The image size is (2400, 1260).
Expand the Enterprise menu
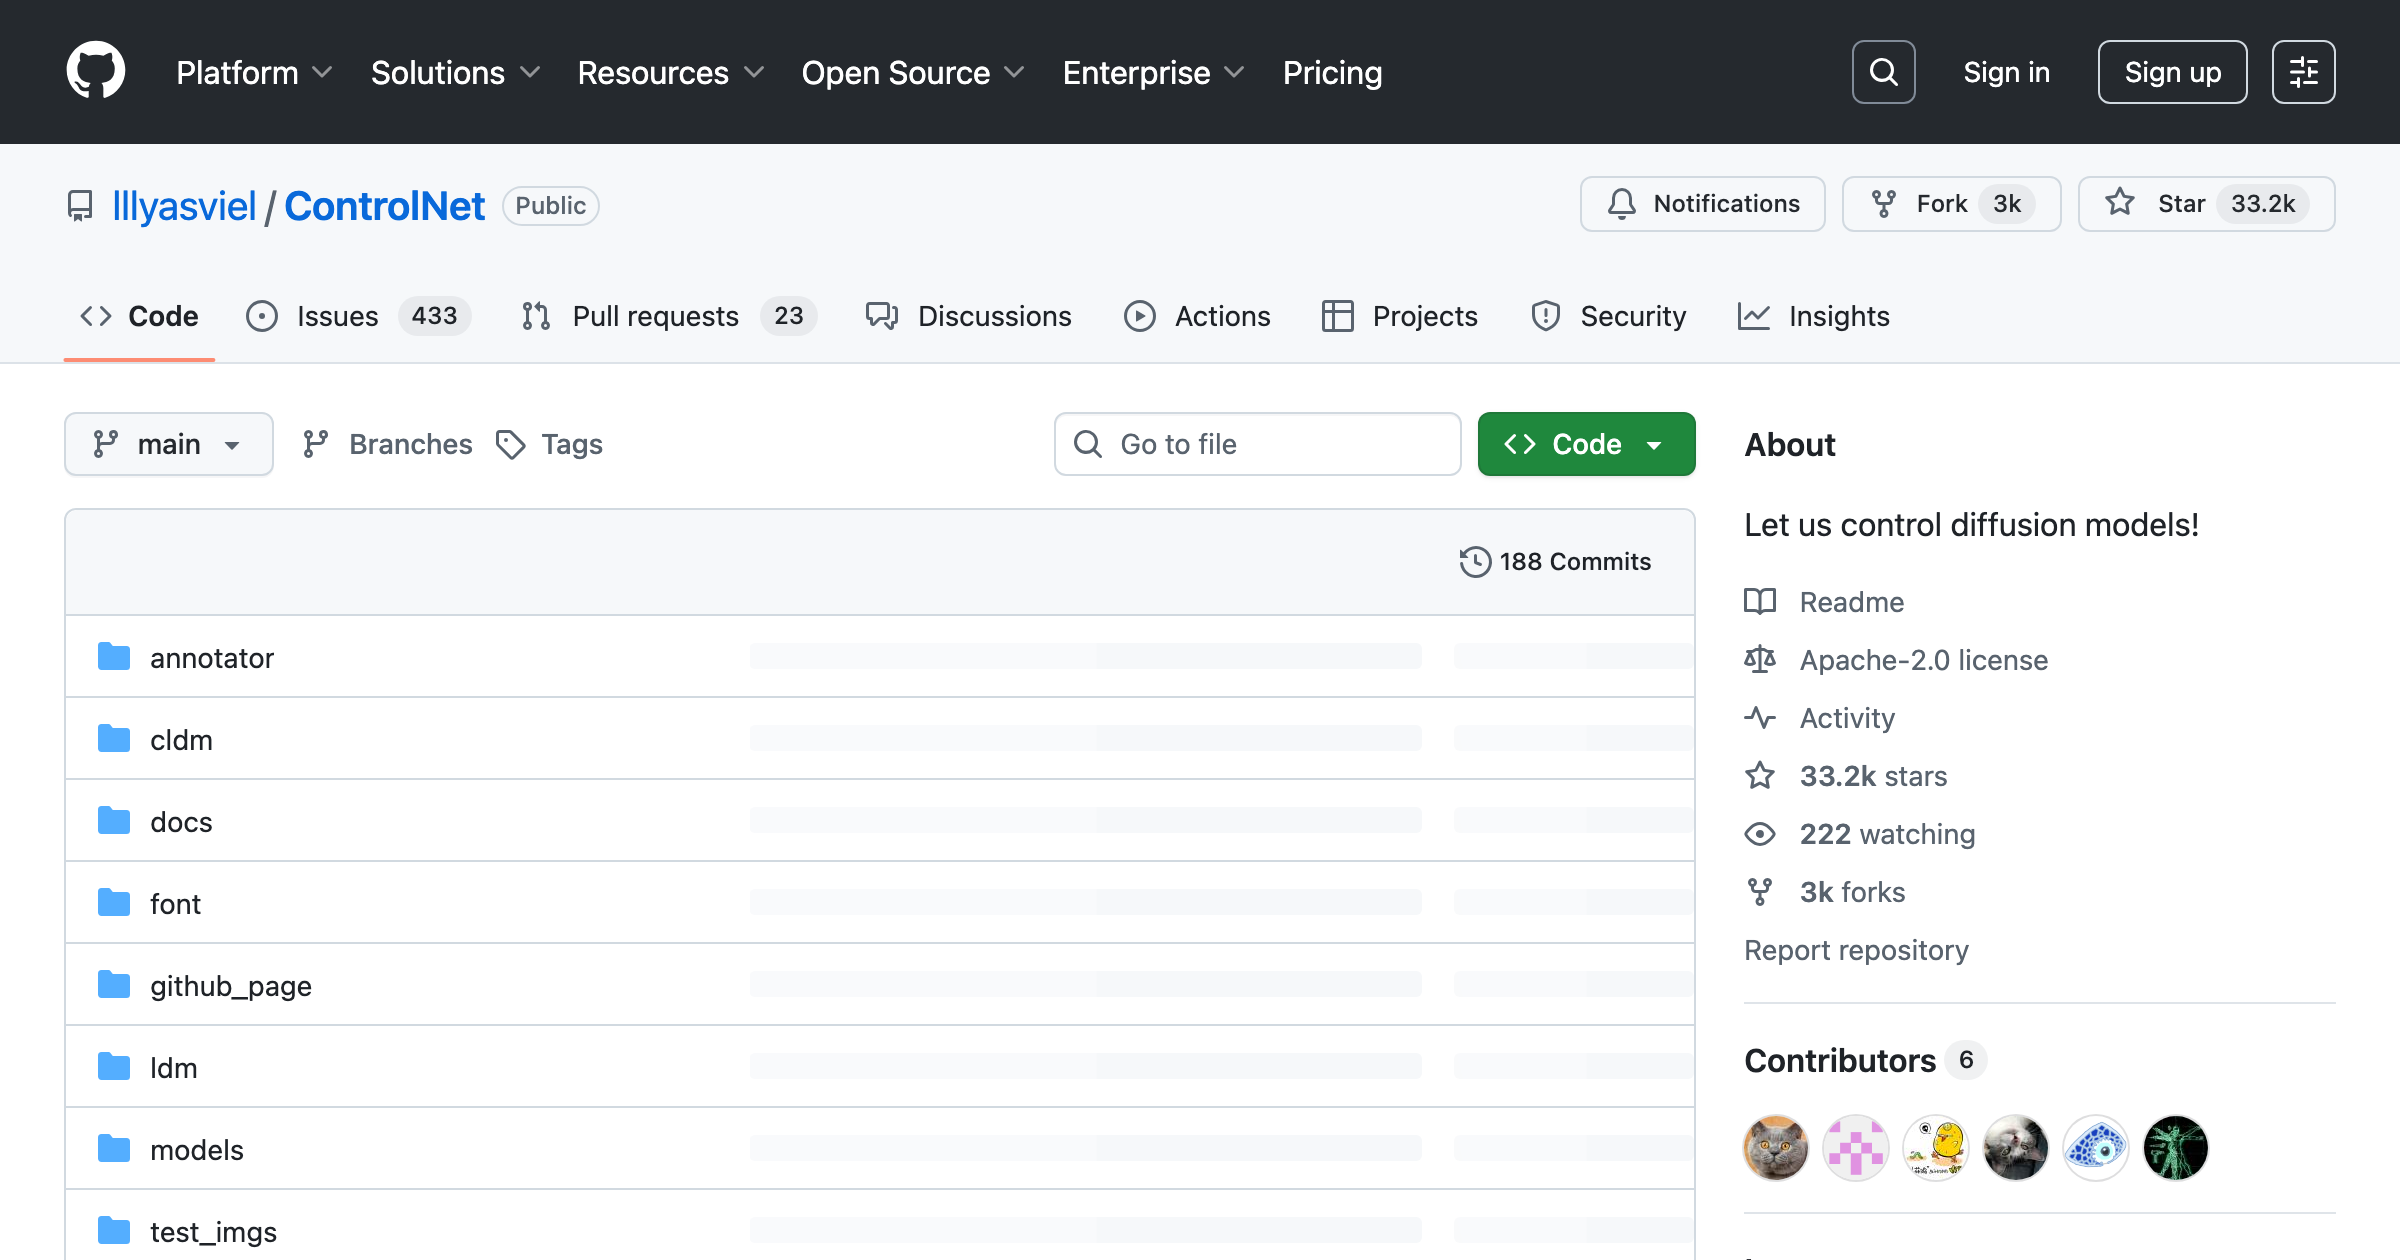tap(1153, 72)
